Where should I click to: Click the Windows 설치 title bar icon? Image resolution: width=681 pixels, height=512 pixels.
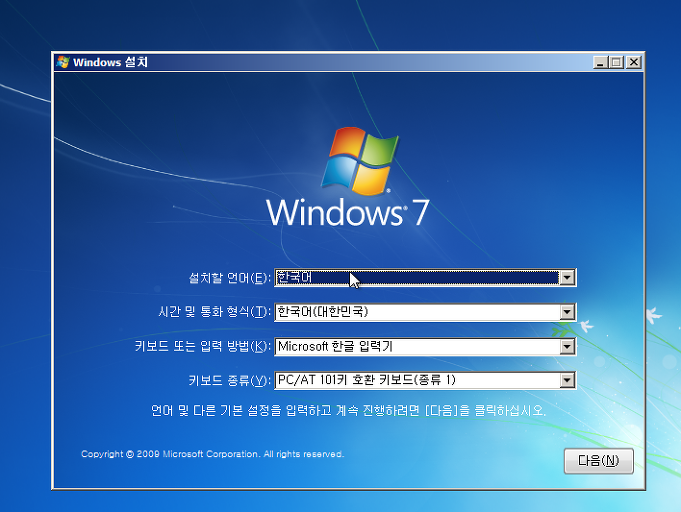pos(63,62)
